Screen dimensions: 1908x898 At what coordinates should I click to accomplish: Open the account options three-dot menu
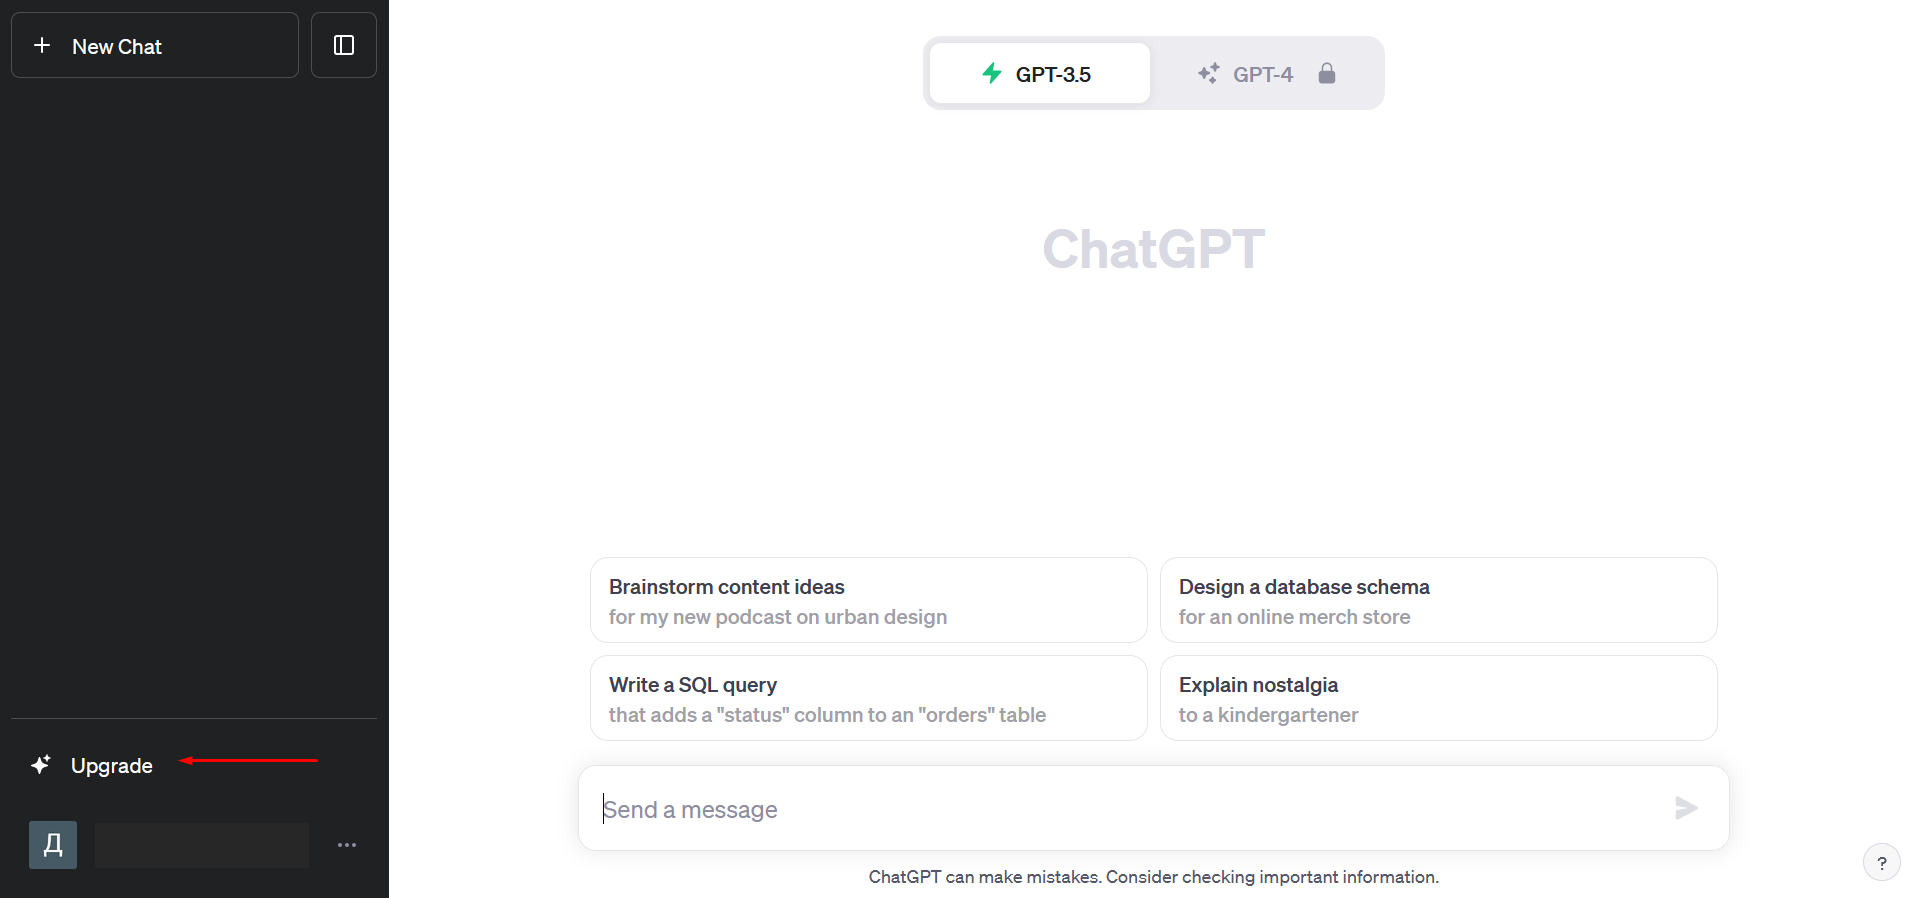[x=347, y=845]
